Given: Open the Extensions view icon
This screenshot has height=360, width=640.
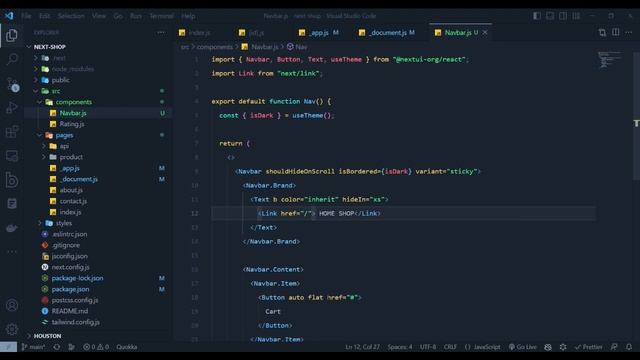Looking at the screenshot, I should tap(12, 132).
